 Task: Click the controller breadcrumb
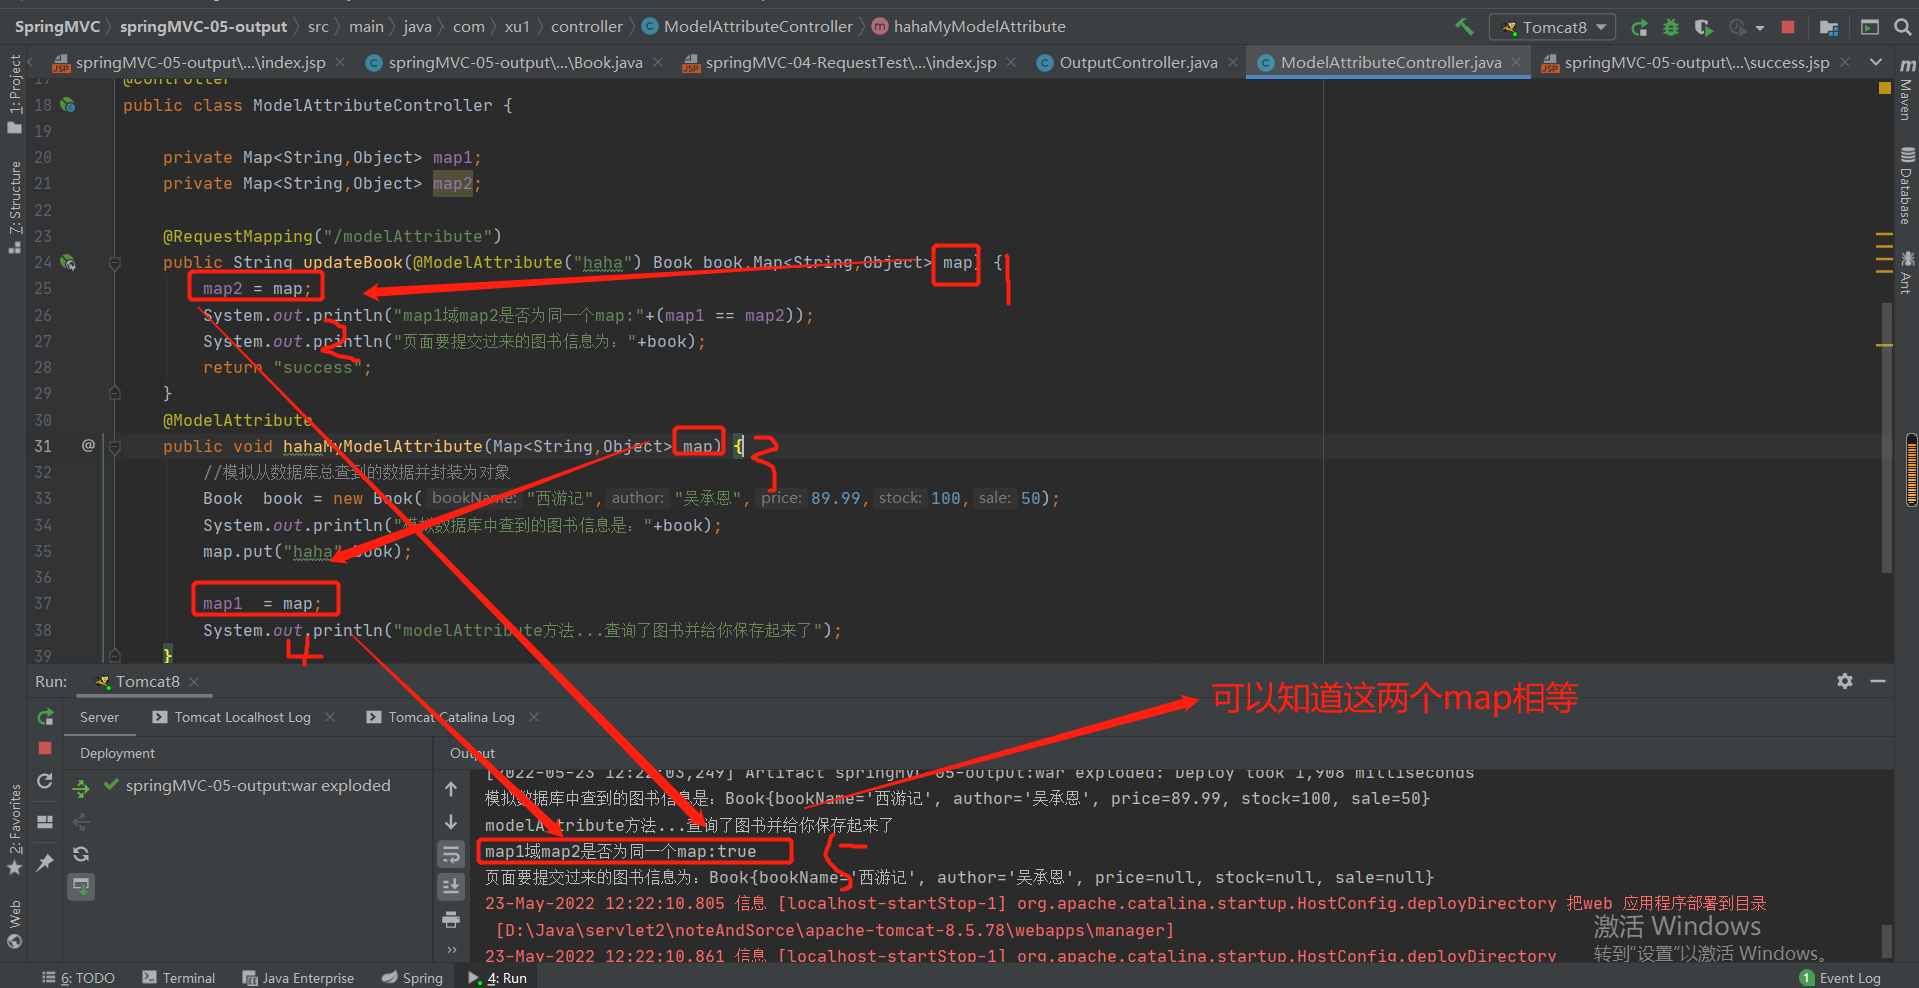coord(586,27)
